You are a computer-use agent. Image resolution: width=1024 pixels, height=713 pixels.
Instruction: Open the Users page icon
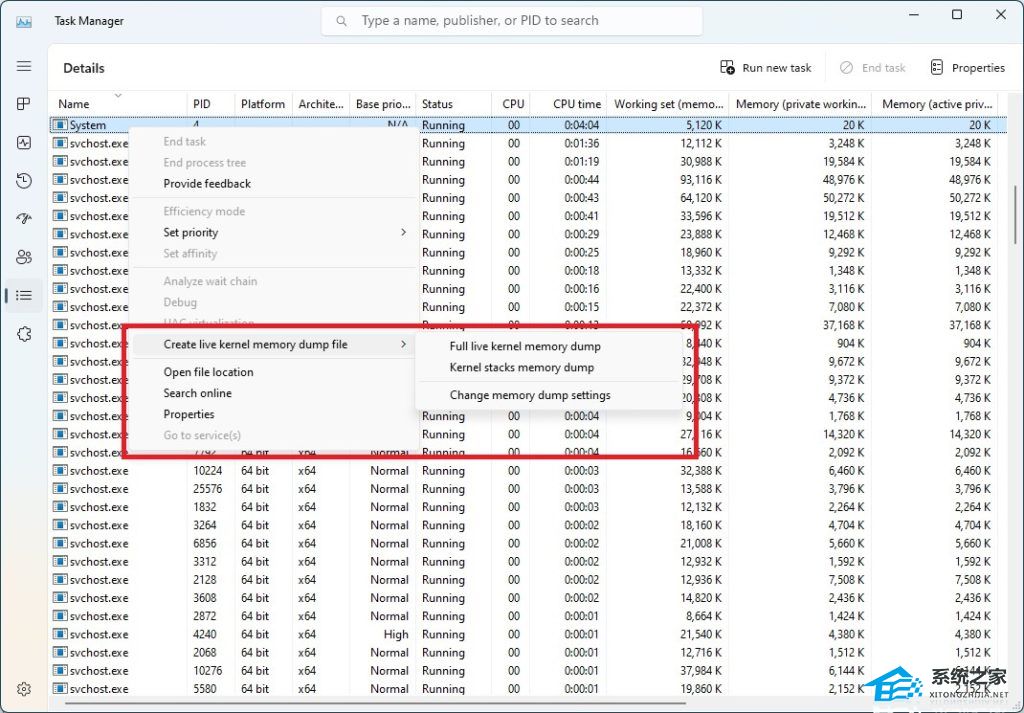pos(24,257)
